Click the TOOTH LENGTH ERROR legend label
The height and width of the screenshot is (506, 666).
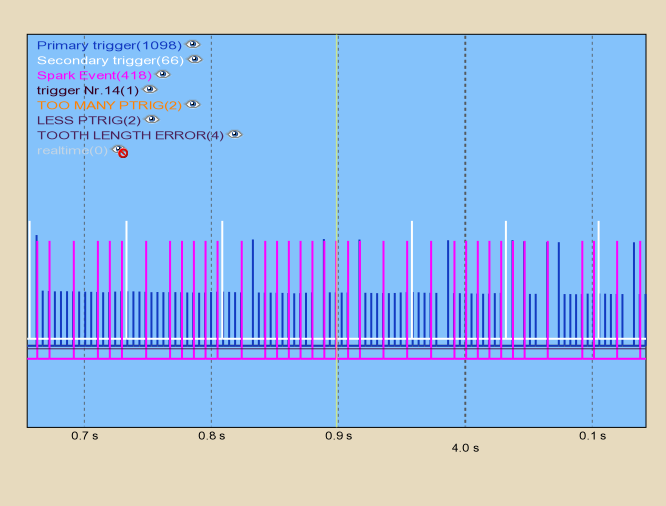click(x=130, y=135)
